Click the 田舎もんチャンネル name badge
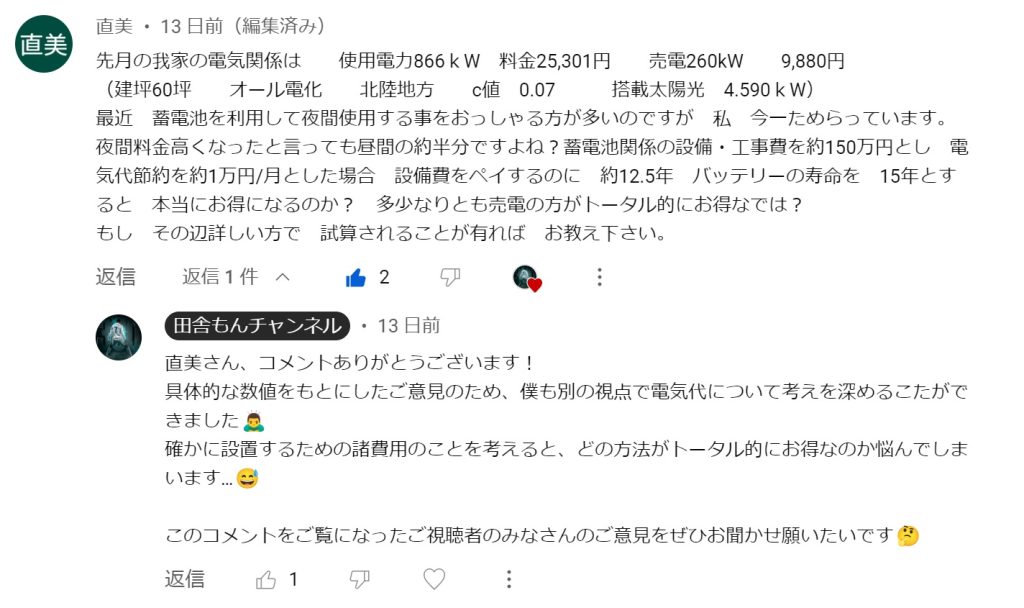1024x608 pixels. point(257,325)
